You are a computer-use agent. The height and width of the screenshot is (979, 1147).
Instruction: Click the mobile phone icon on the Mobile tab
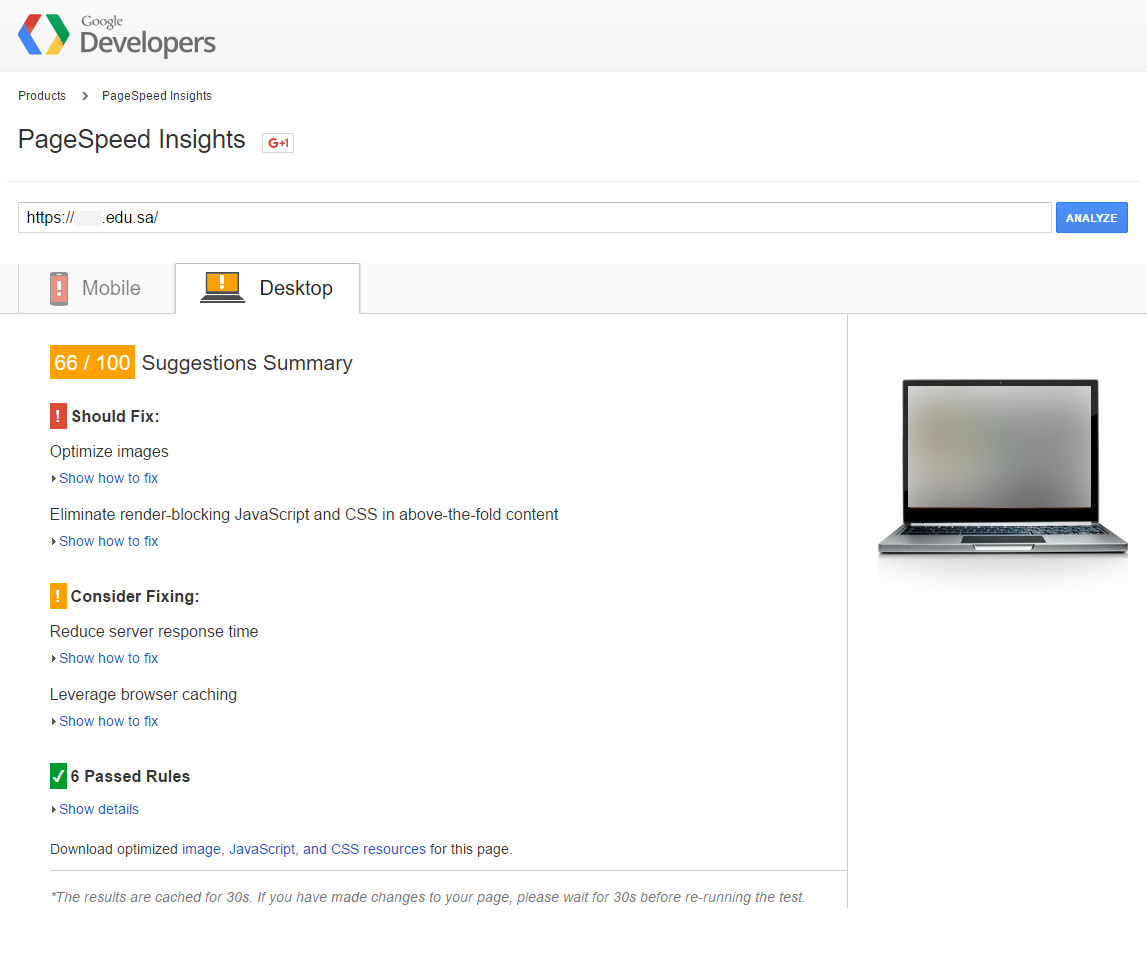[59, 289]
